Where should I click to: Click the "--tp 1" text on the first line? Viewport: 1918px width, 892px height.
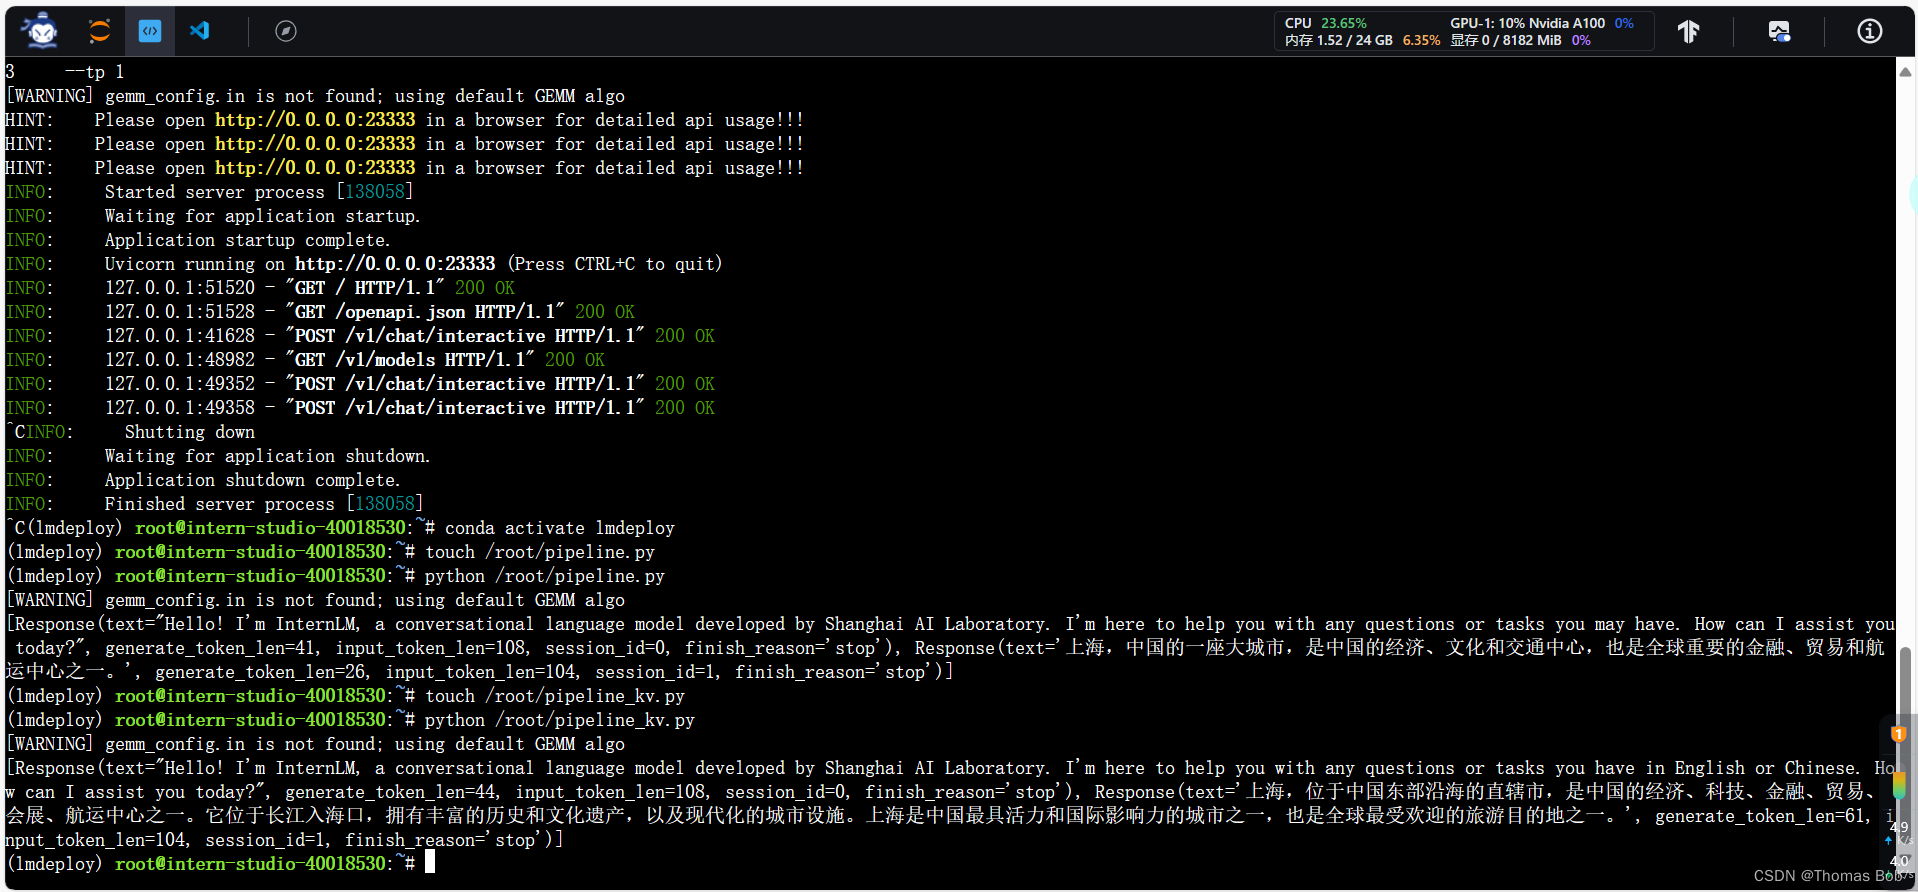coord(95,72)
